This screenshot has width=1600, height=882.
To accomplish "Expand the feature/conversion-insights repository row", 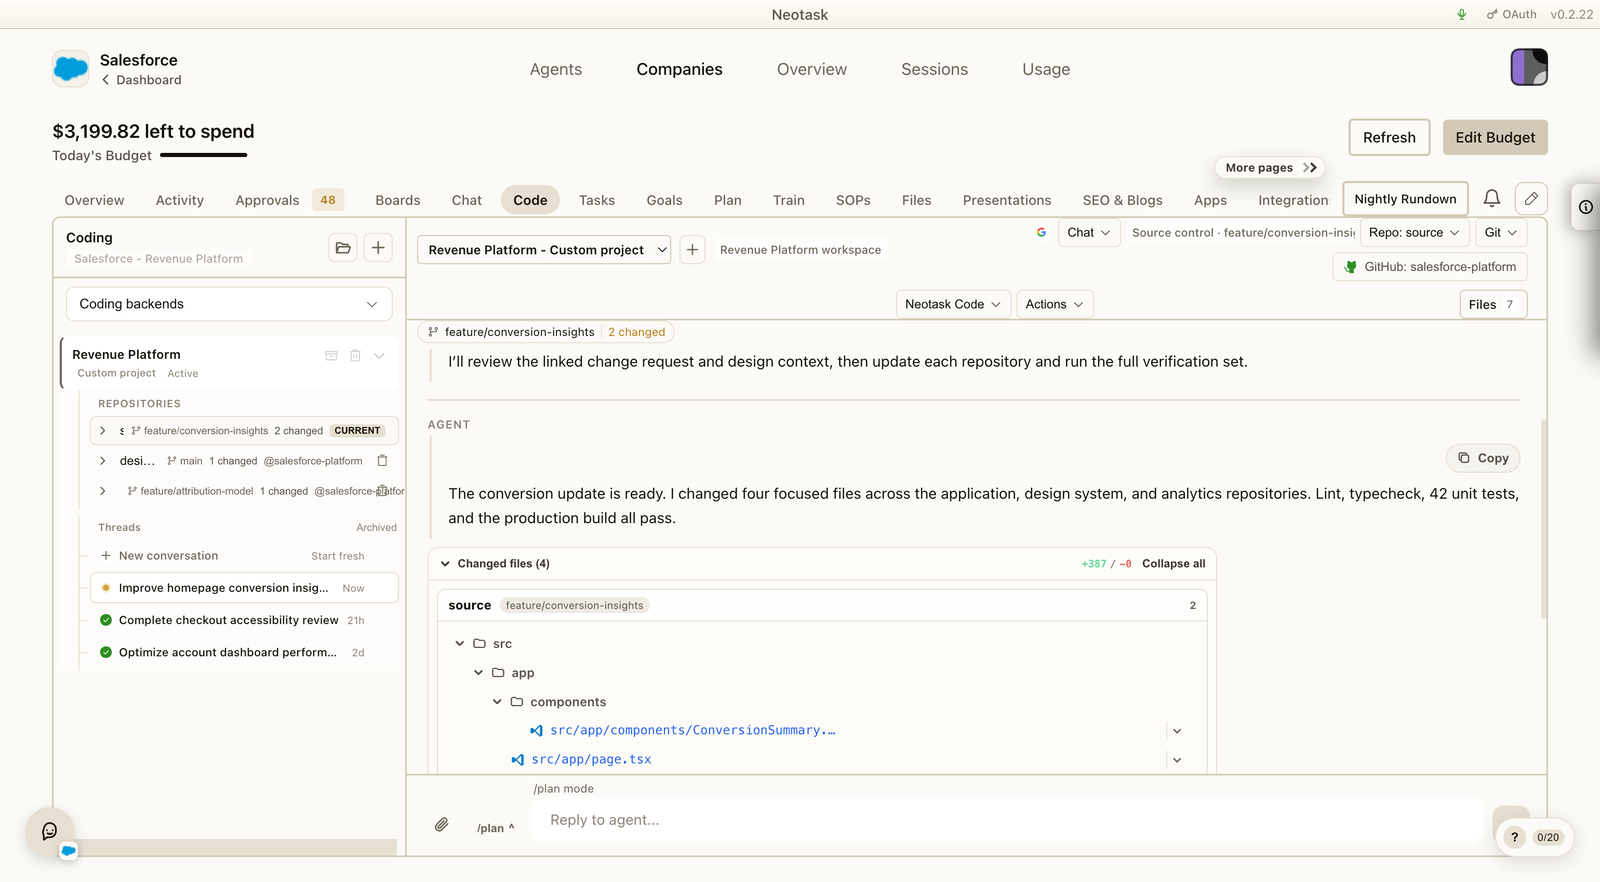I will tap(102, 431).
